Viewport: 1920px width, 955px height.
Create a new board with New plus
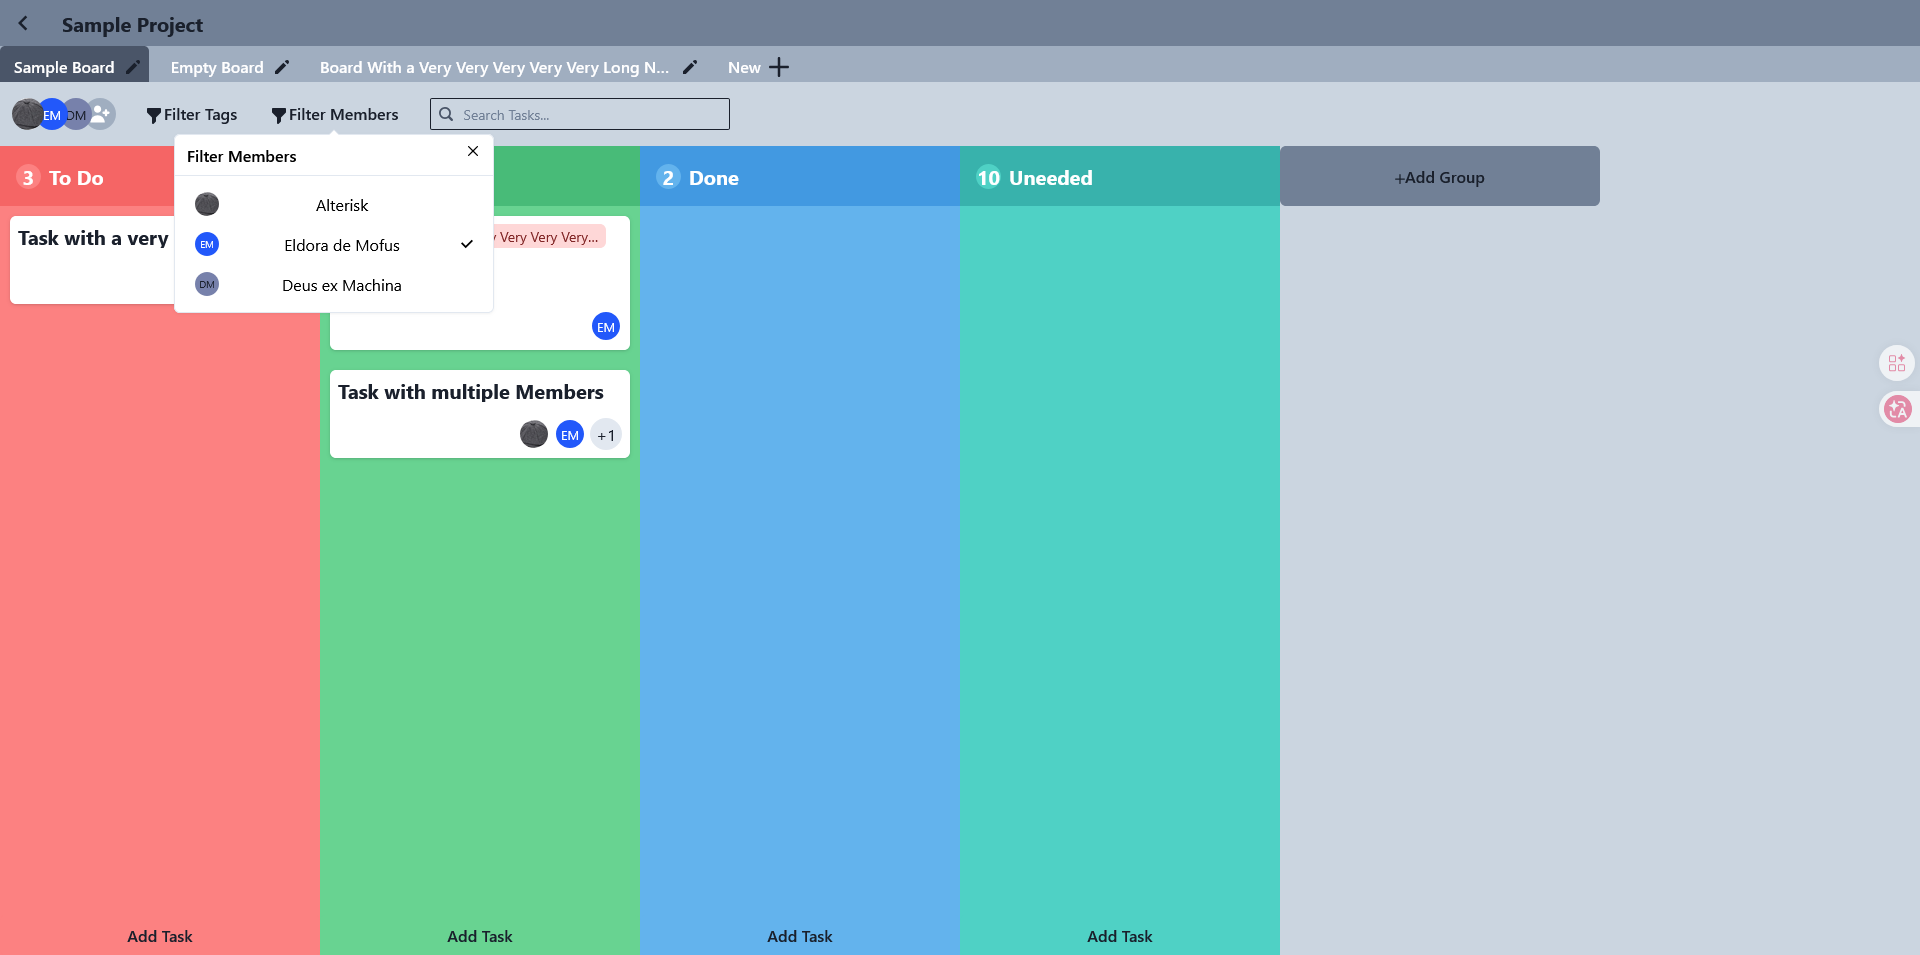[x=758, y=67]
